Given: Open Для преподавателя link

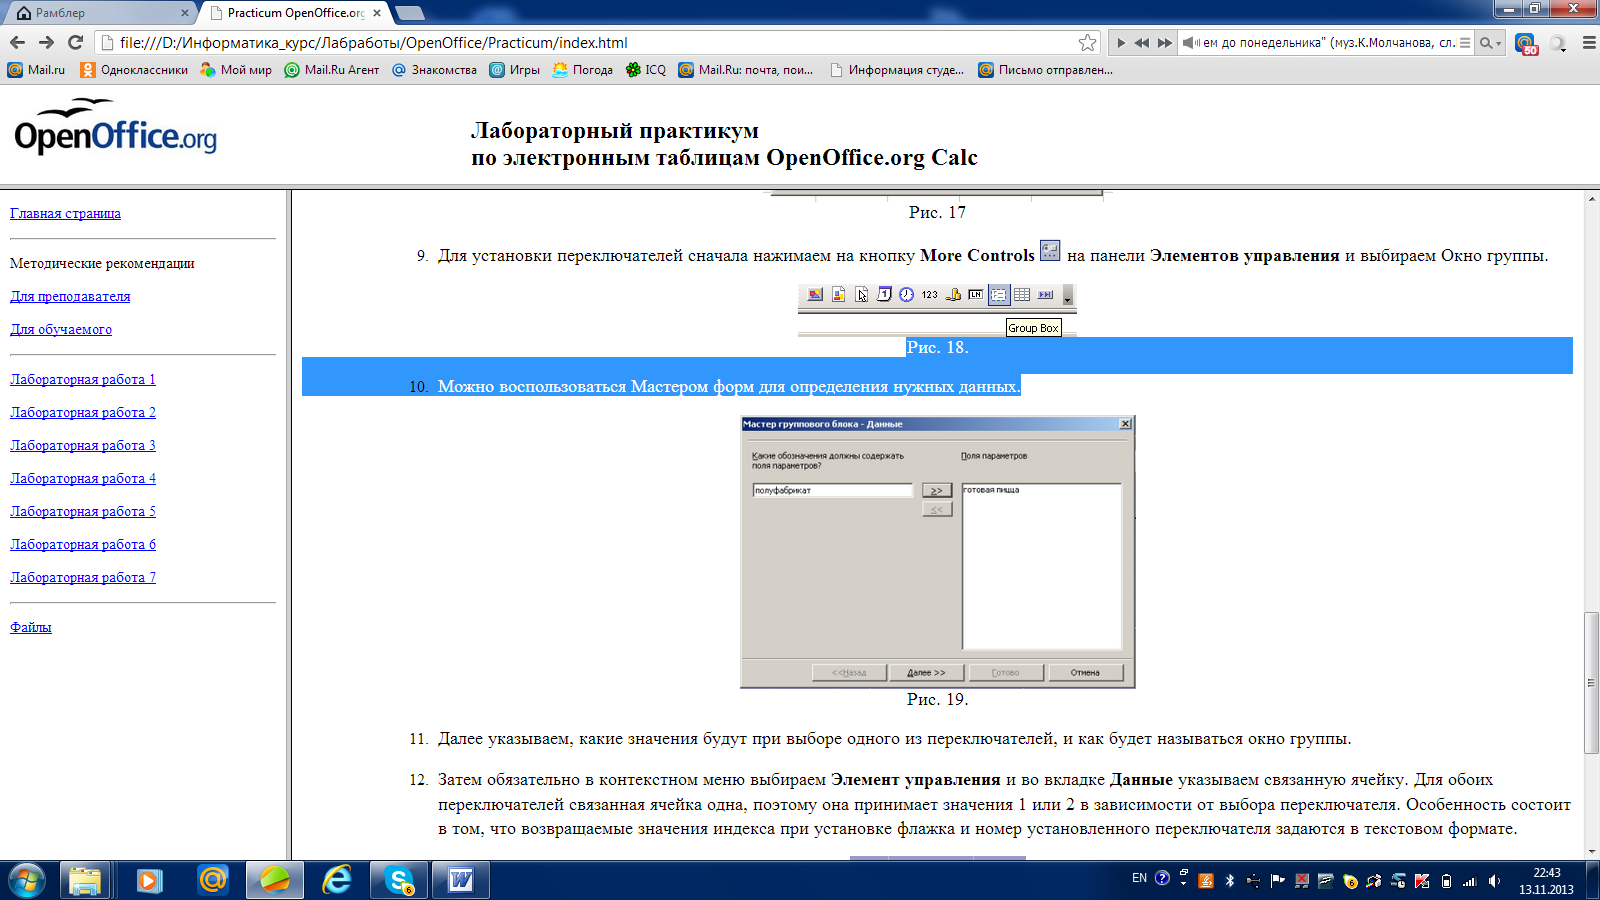Looking at the screenshot, I should (x=70, y=296).
